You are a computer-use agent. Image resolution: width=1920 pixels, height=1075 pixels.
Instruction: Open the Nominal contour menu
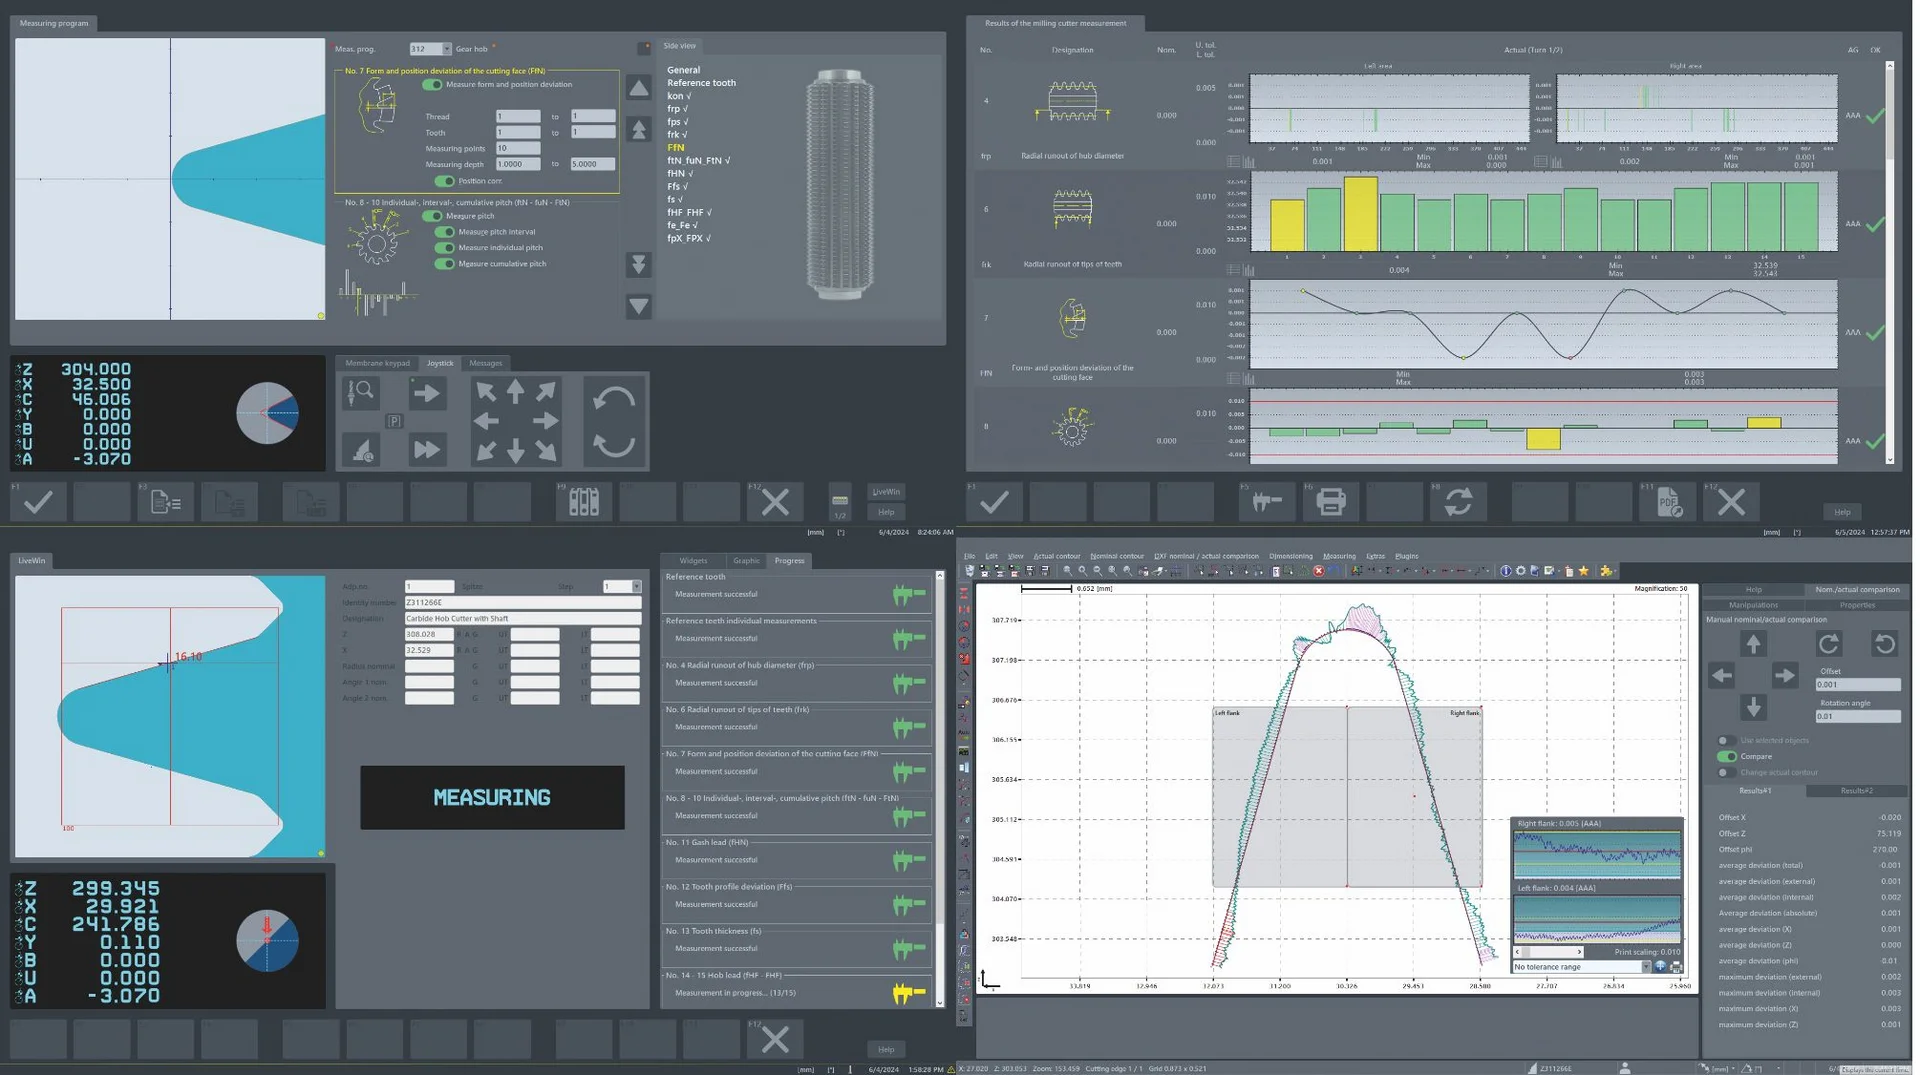(x=1116, y=556)
